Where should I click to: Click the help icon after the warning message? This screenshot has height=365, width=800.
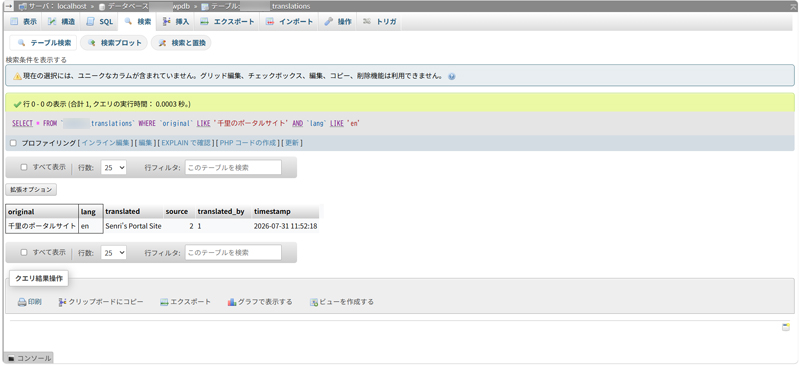(452, 76)
